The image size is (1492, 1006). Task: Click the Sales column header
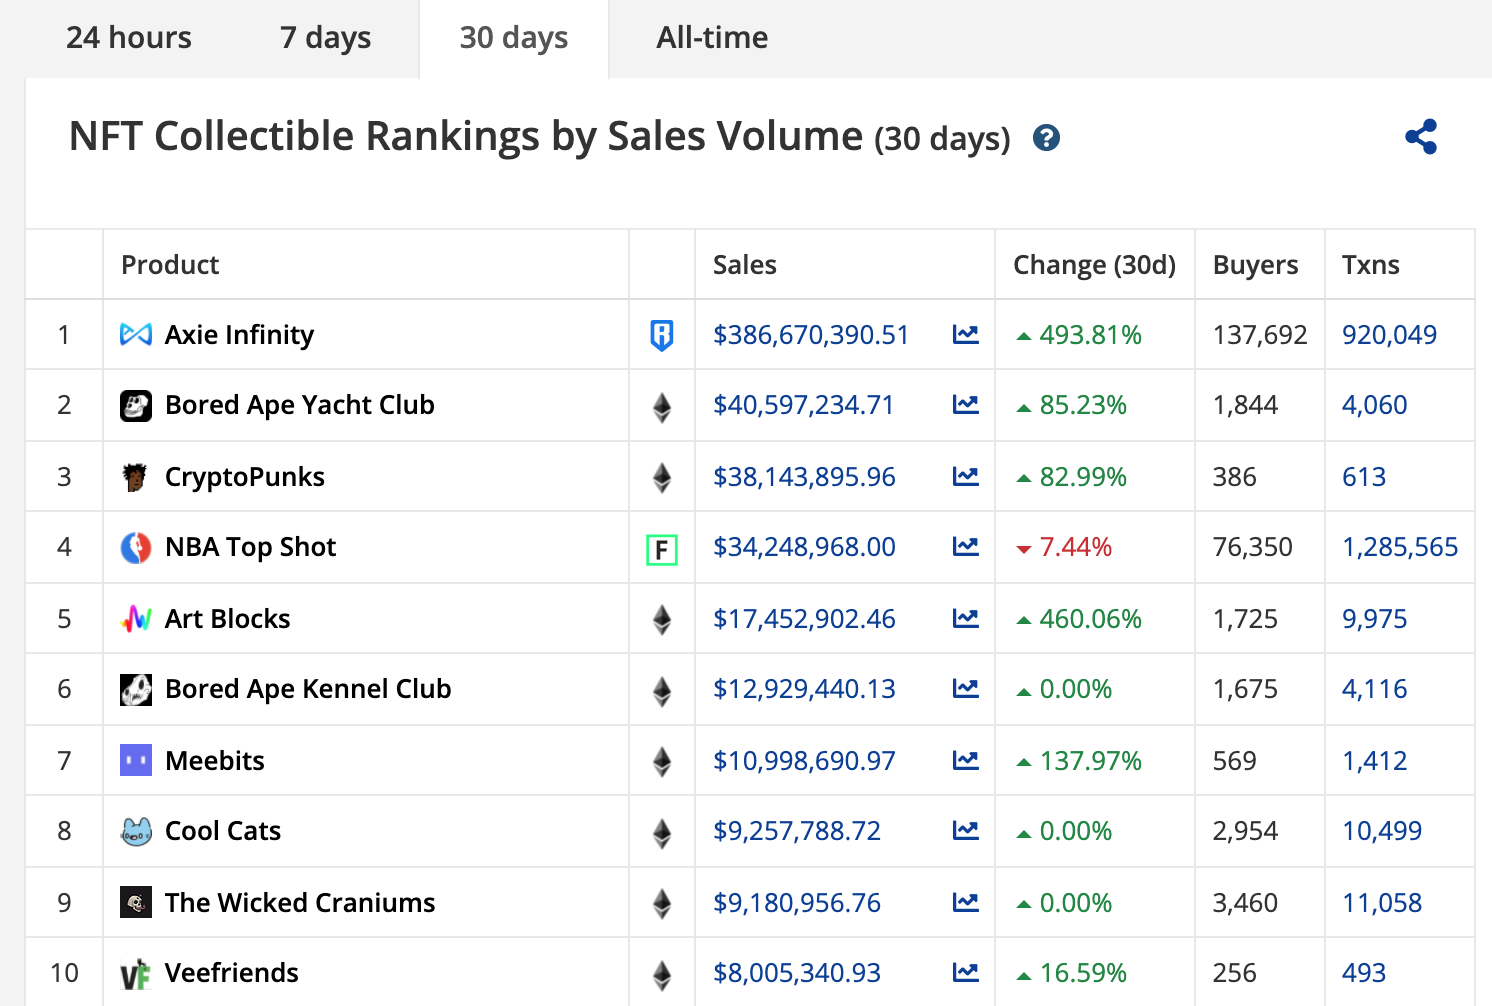pyautogui.click(x=745, y=264)
